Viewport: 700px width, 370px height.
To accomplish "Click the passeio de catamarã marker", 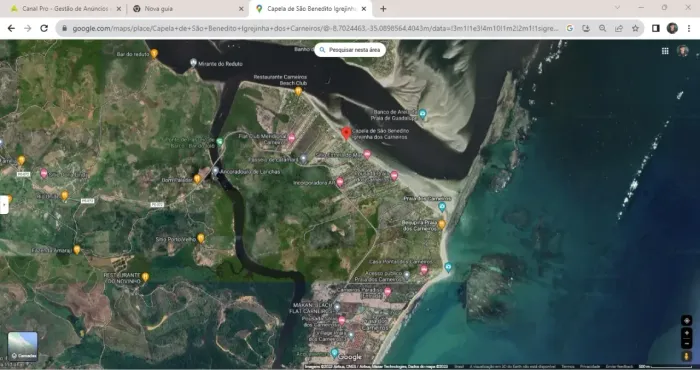I will click(x=304, y=158).
